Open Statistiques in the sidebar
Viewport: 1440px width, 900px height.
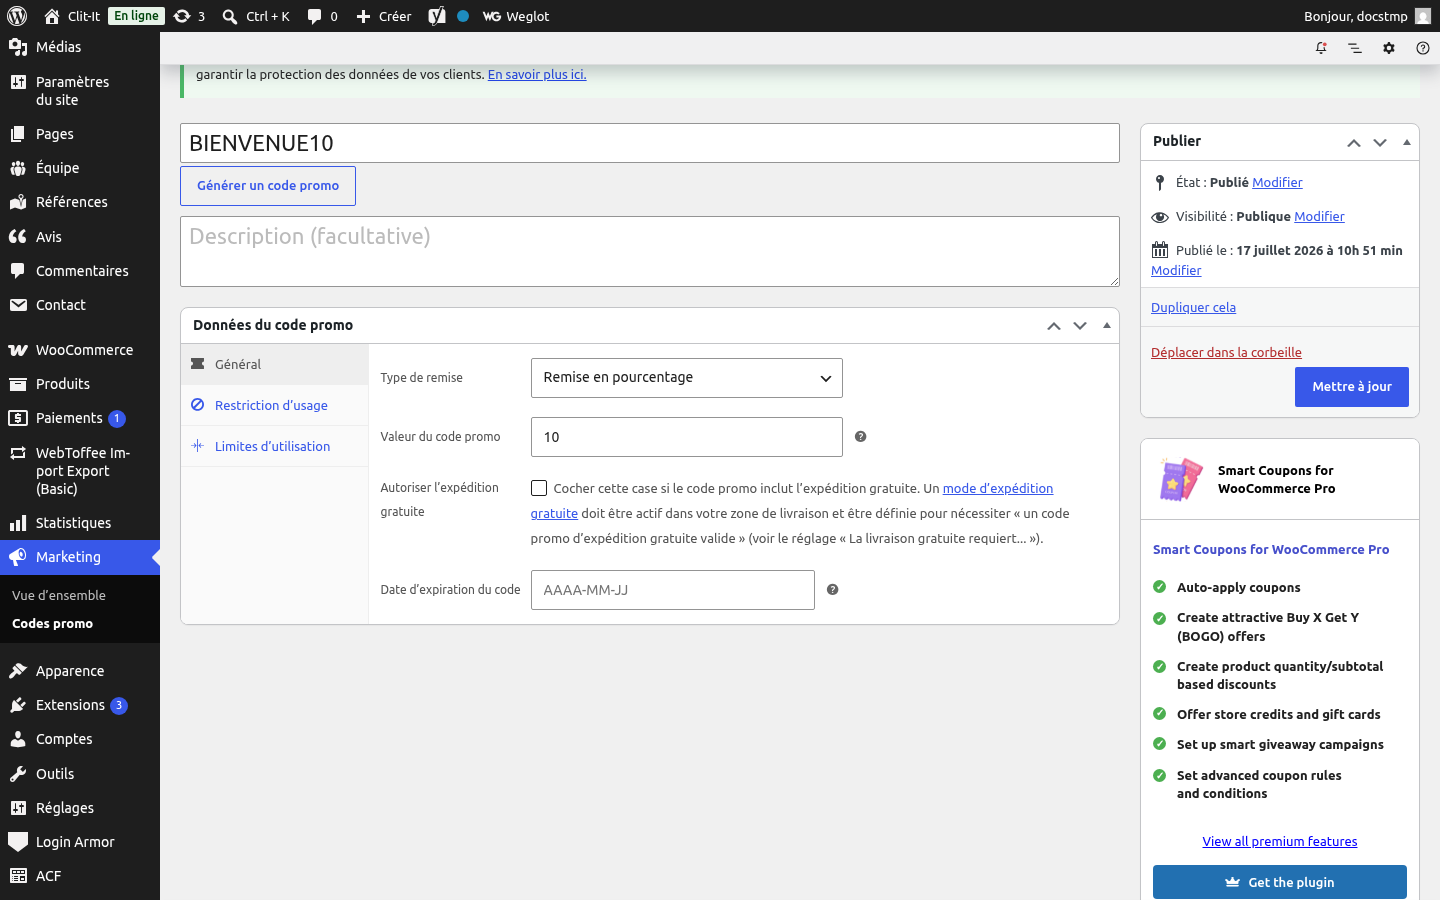tap(80, 523)
